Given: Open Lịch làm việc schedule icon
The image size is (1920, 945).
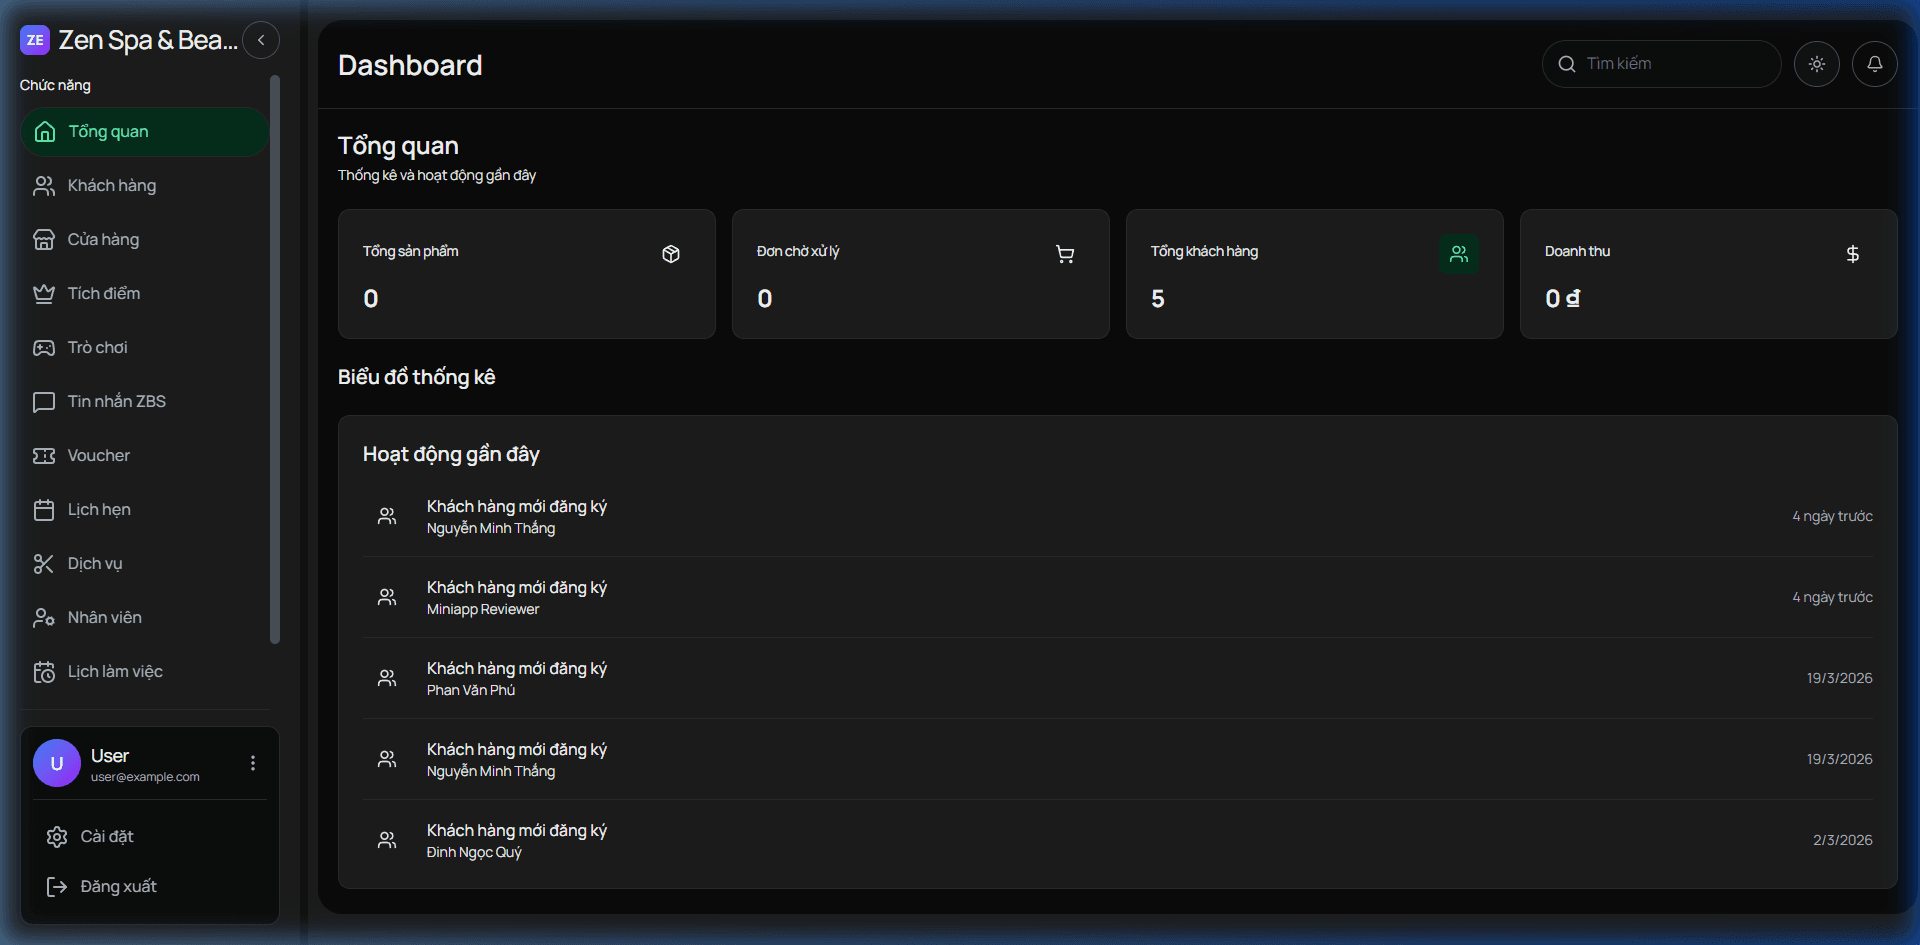Looking at the screenshot, I should (x=44, y=671).
